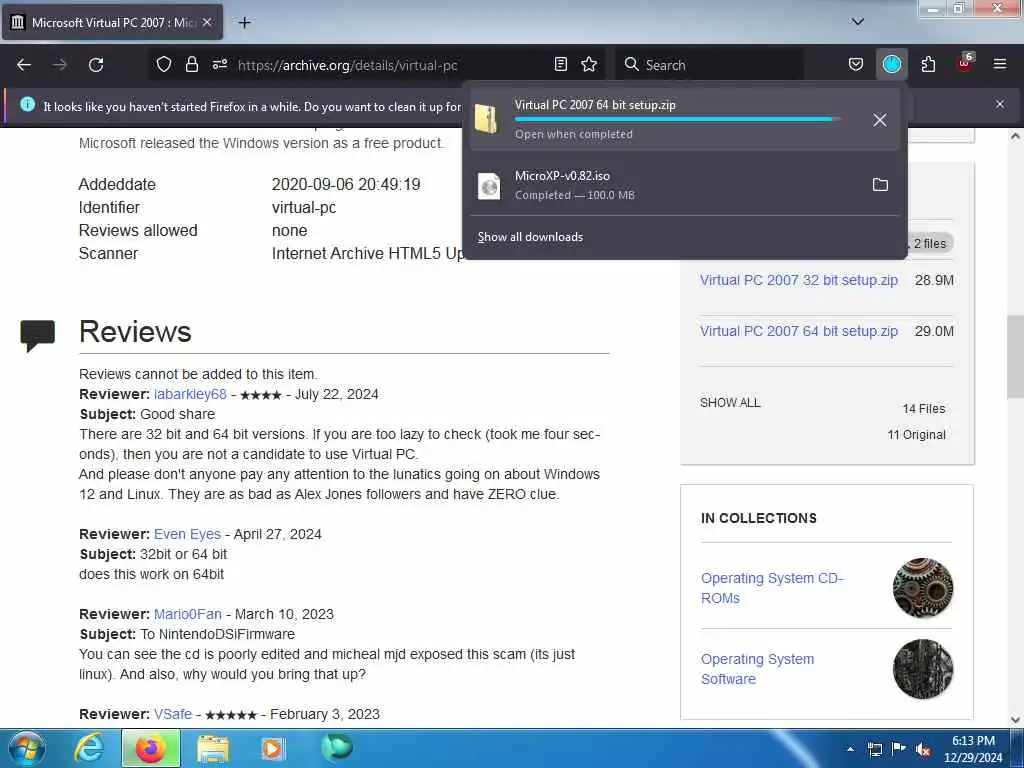Click the network tray icon
Viewport: 1024px width, 768px height.
click(874, 749)
